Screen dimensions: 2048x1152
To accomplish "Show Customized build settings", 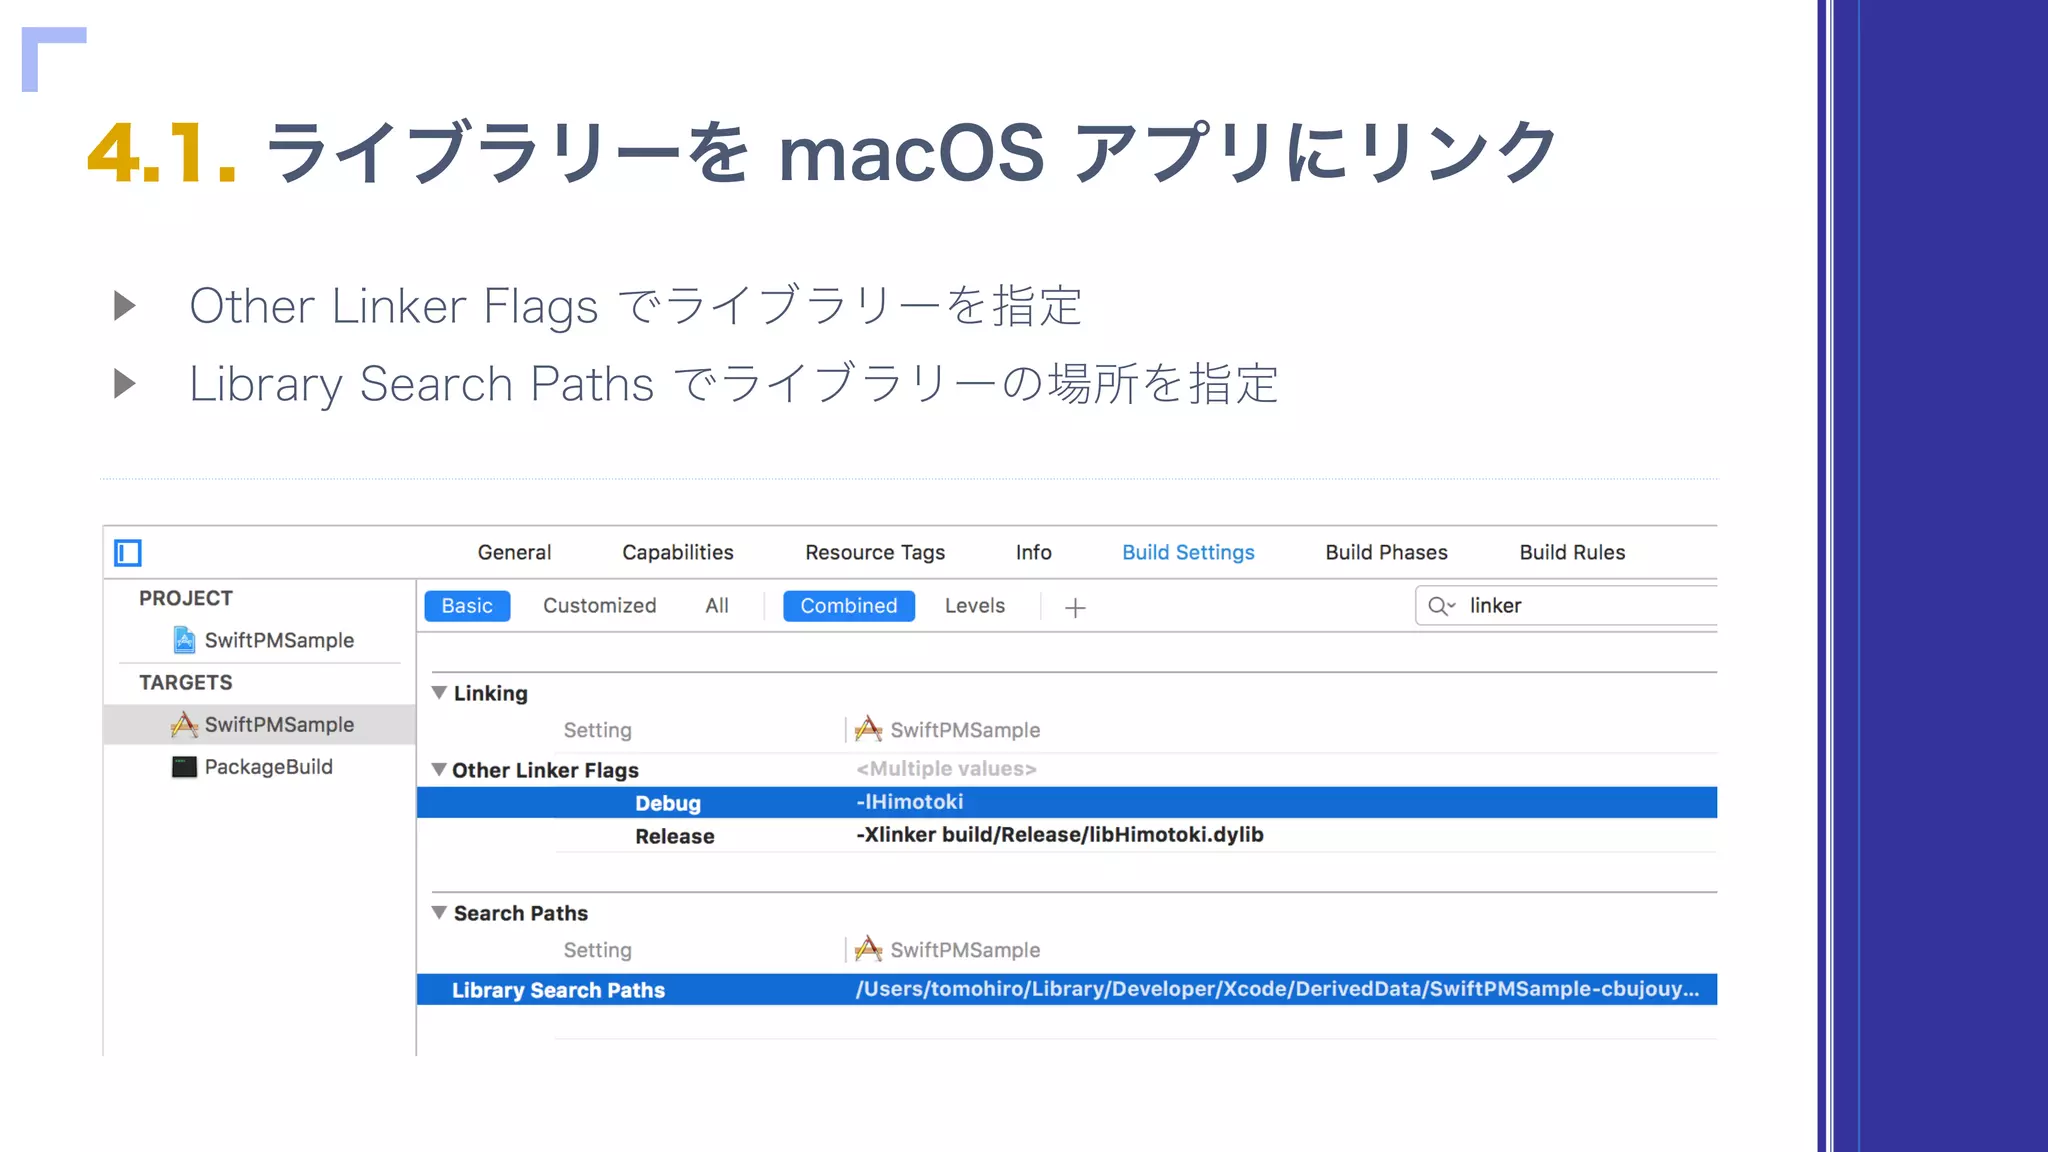I will coord(599,606).
